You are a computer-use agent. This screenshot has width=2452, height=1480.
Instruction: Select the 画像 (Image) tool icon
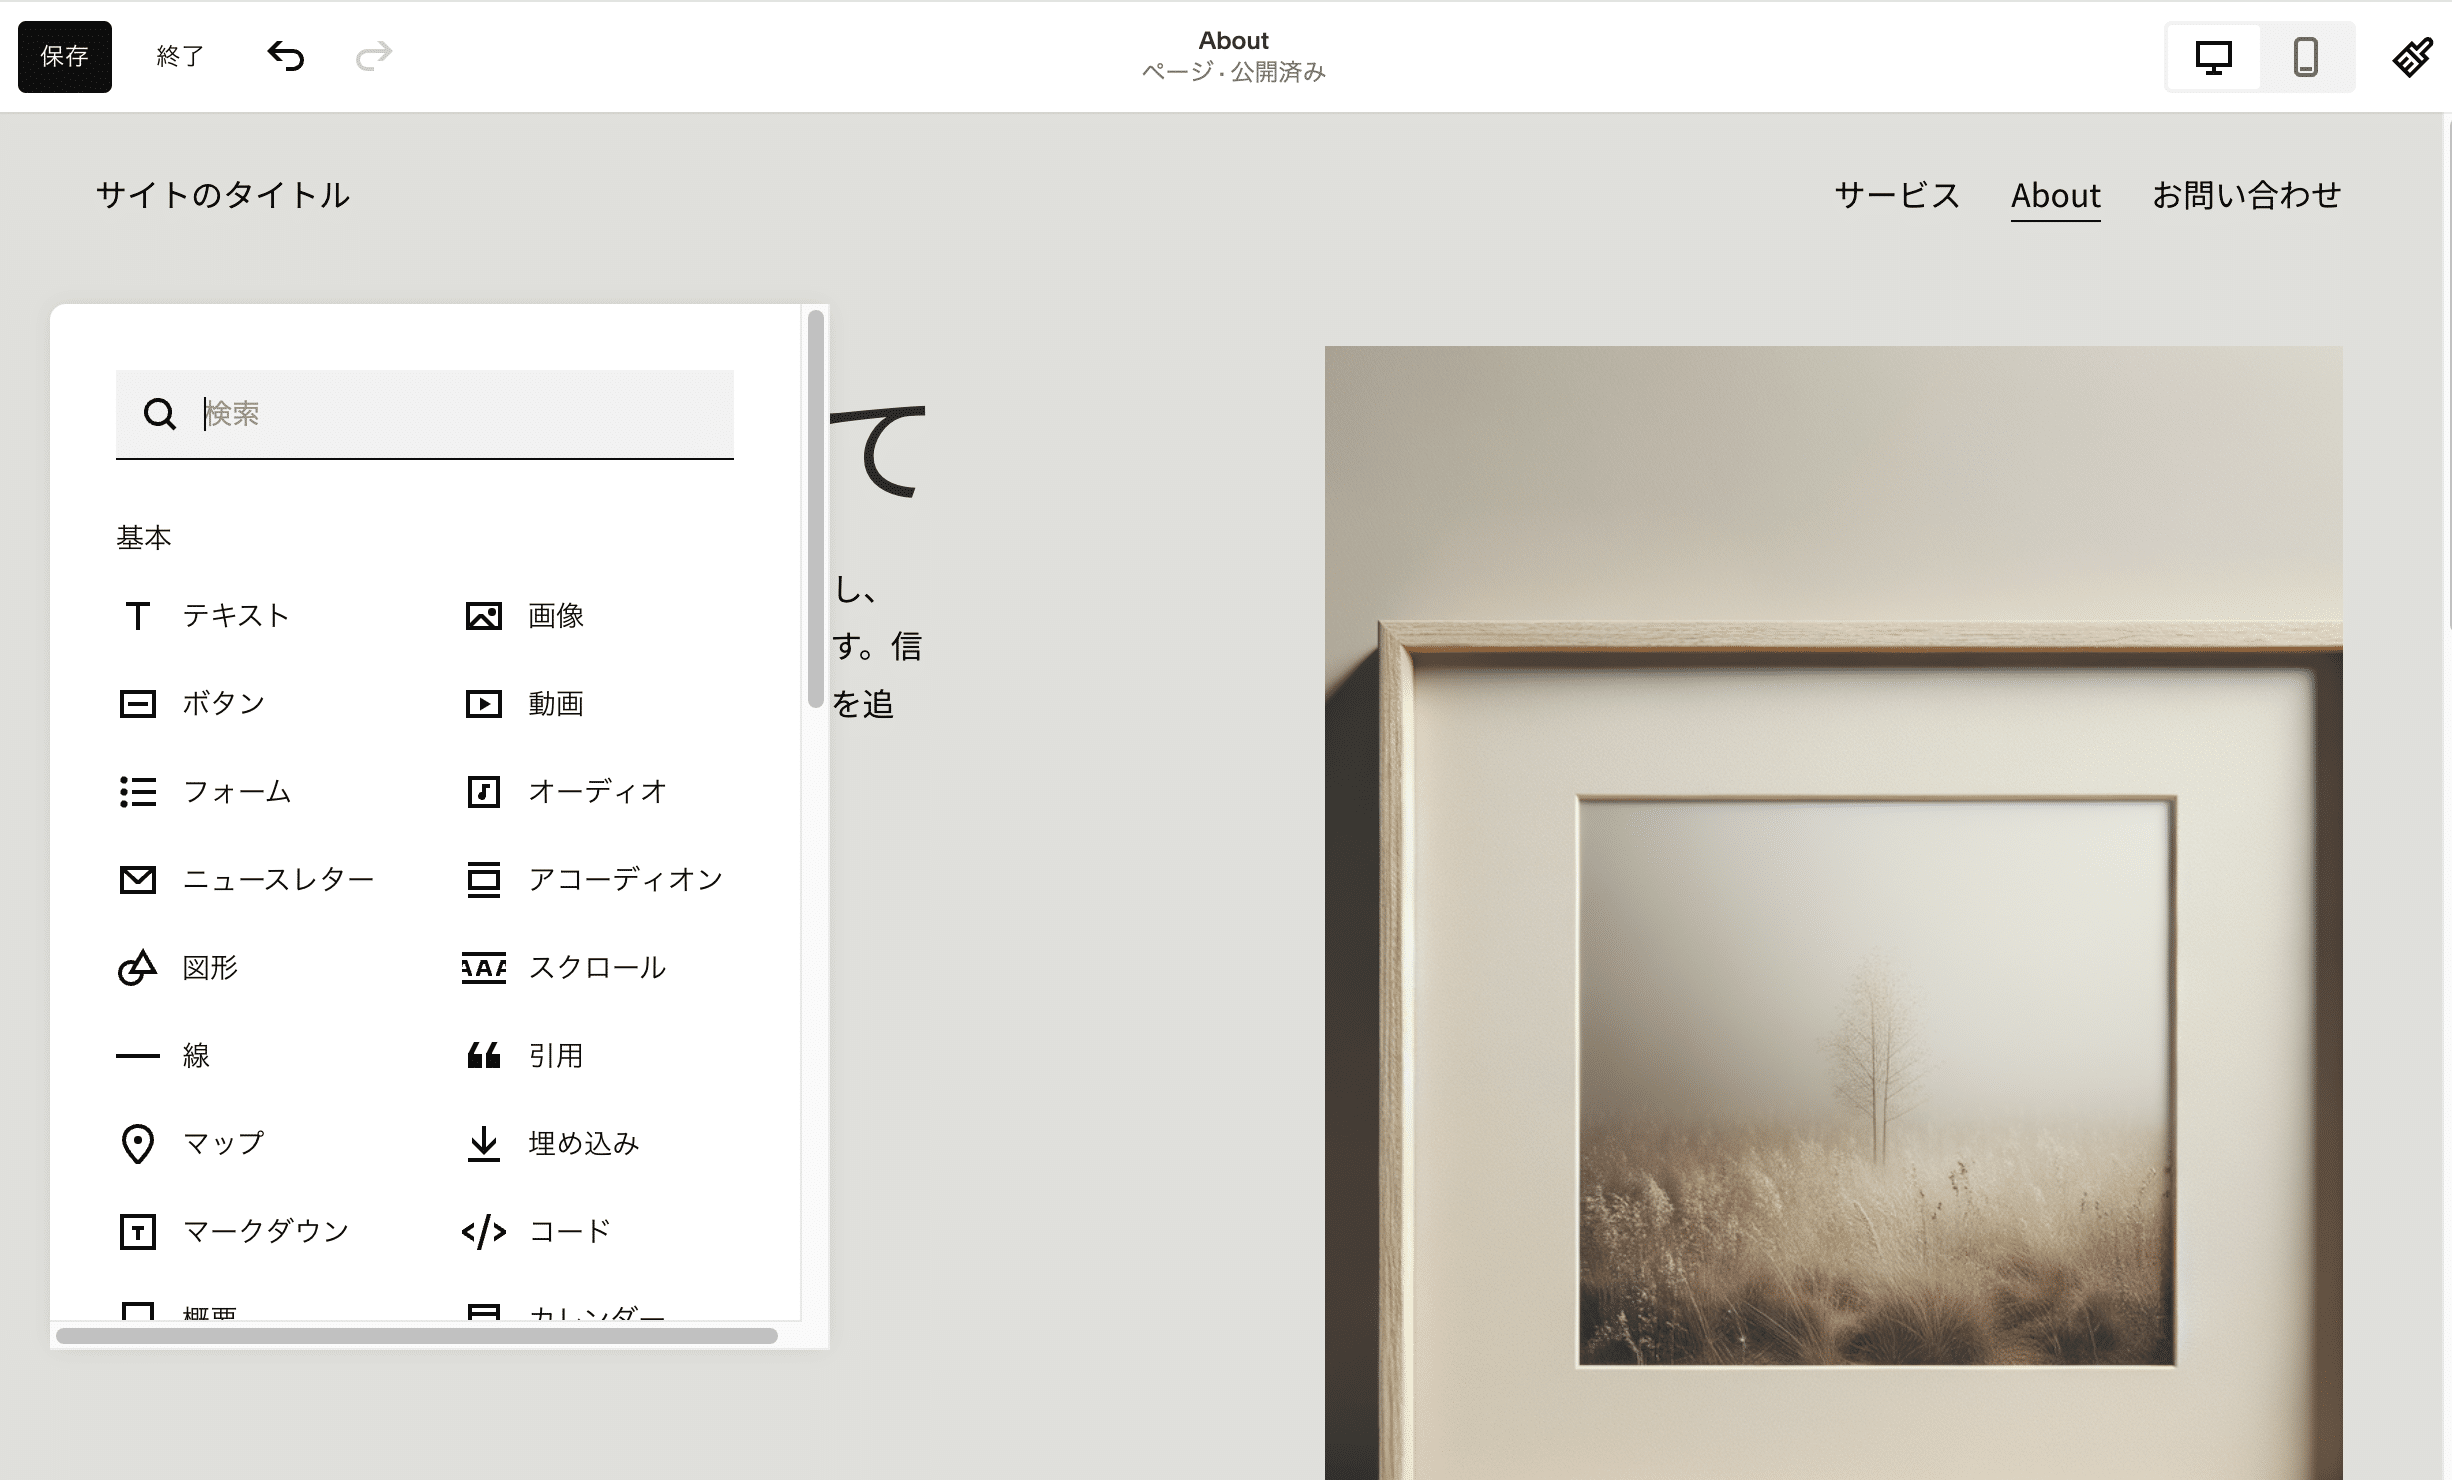point(483,615)
